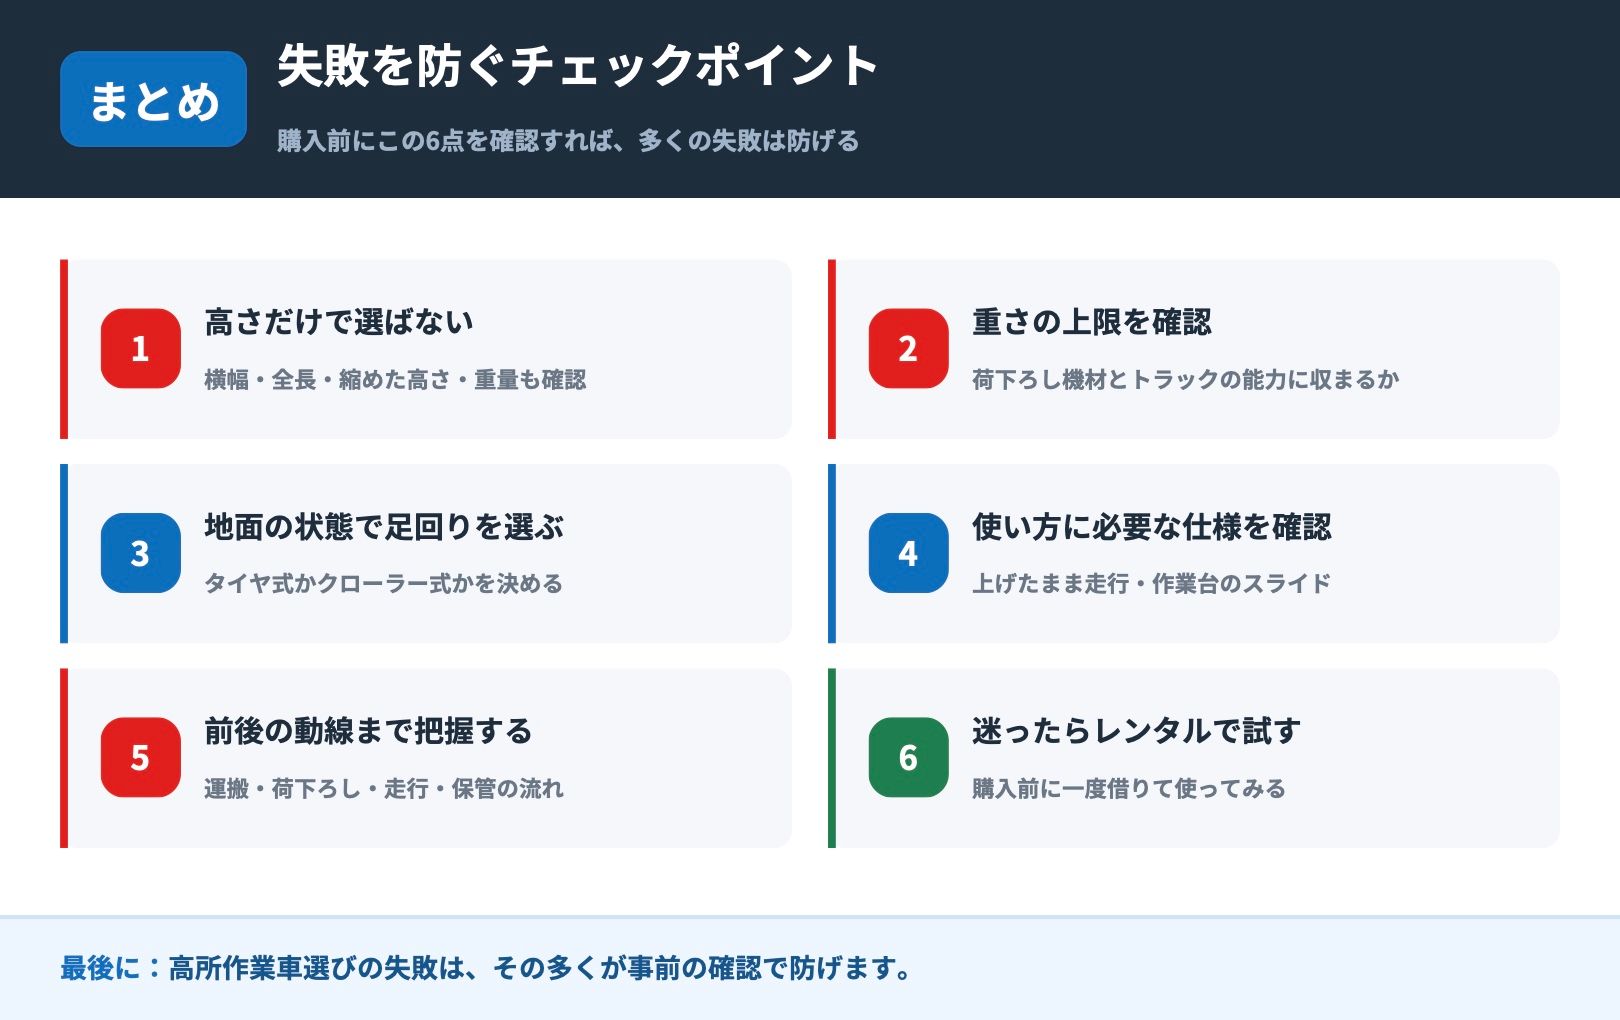The height and width of the screenshot is (1020, 1620).
Task: Click the green number 6 badge
Action: click(908, 757)
